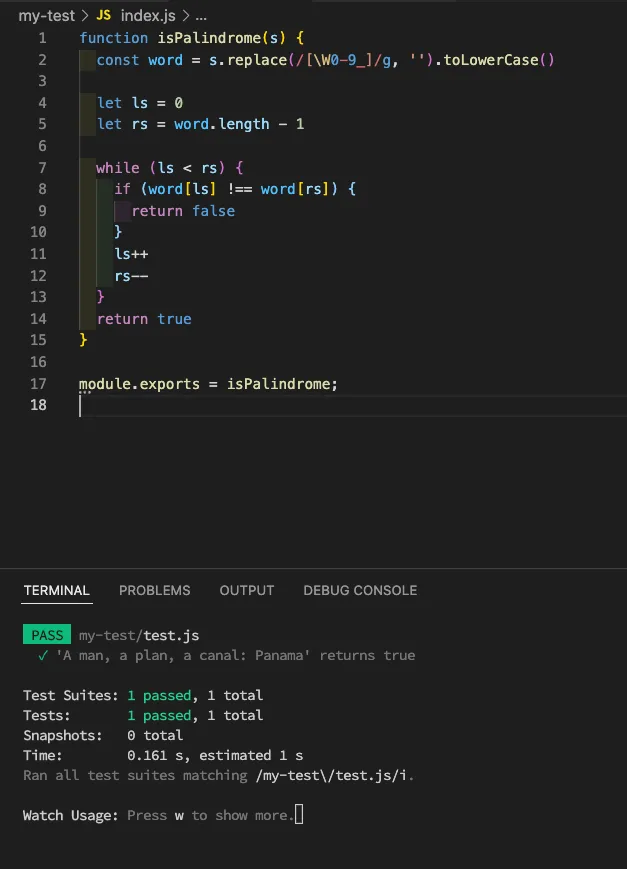Click 'return false' statement

(x=183, y=211)
